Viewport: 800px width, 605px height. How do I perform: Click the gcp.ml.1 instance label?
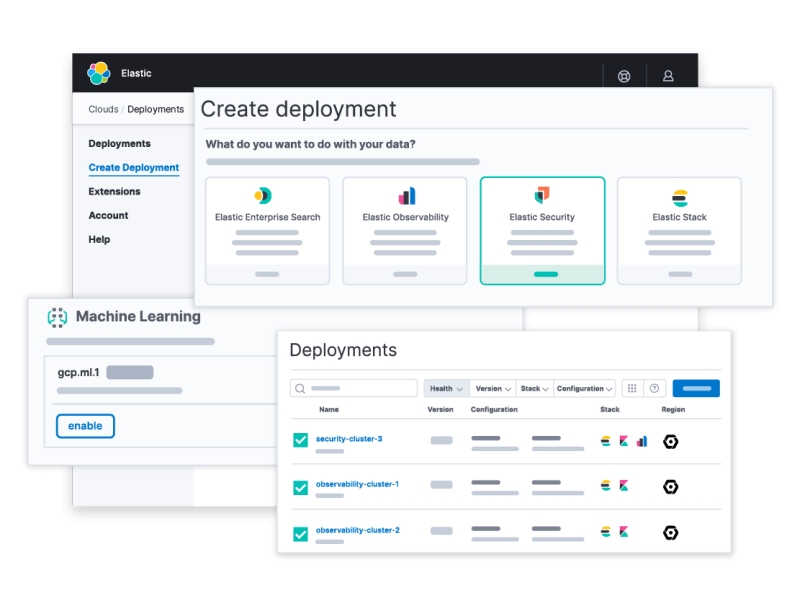pyautogui.click(x=78, y=372)
